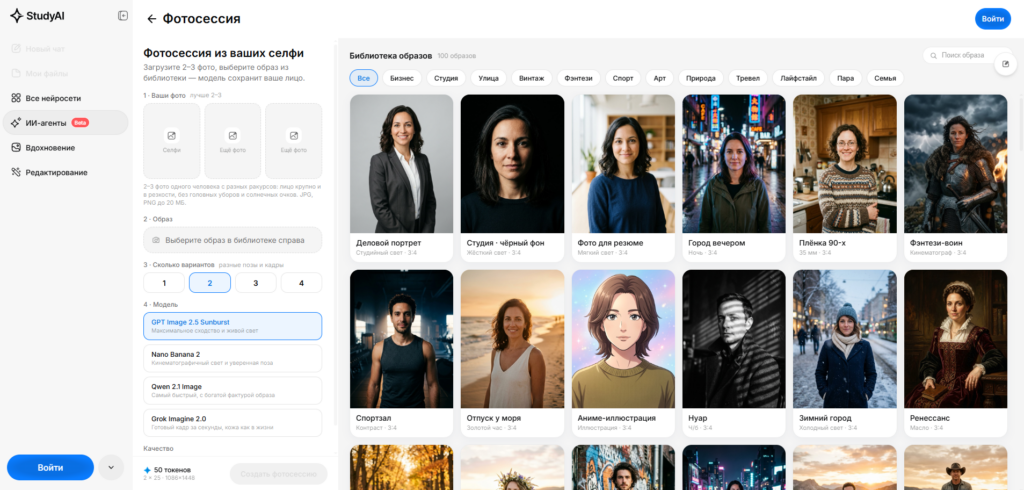This screenshot has width=1024, height=490.
Task: Pick the Спортзал thumbnail
Action: click(402, 339)
